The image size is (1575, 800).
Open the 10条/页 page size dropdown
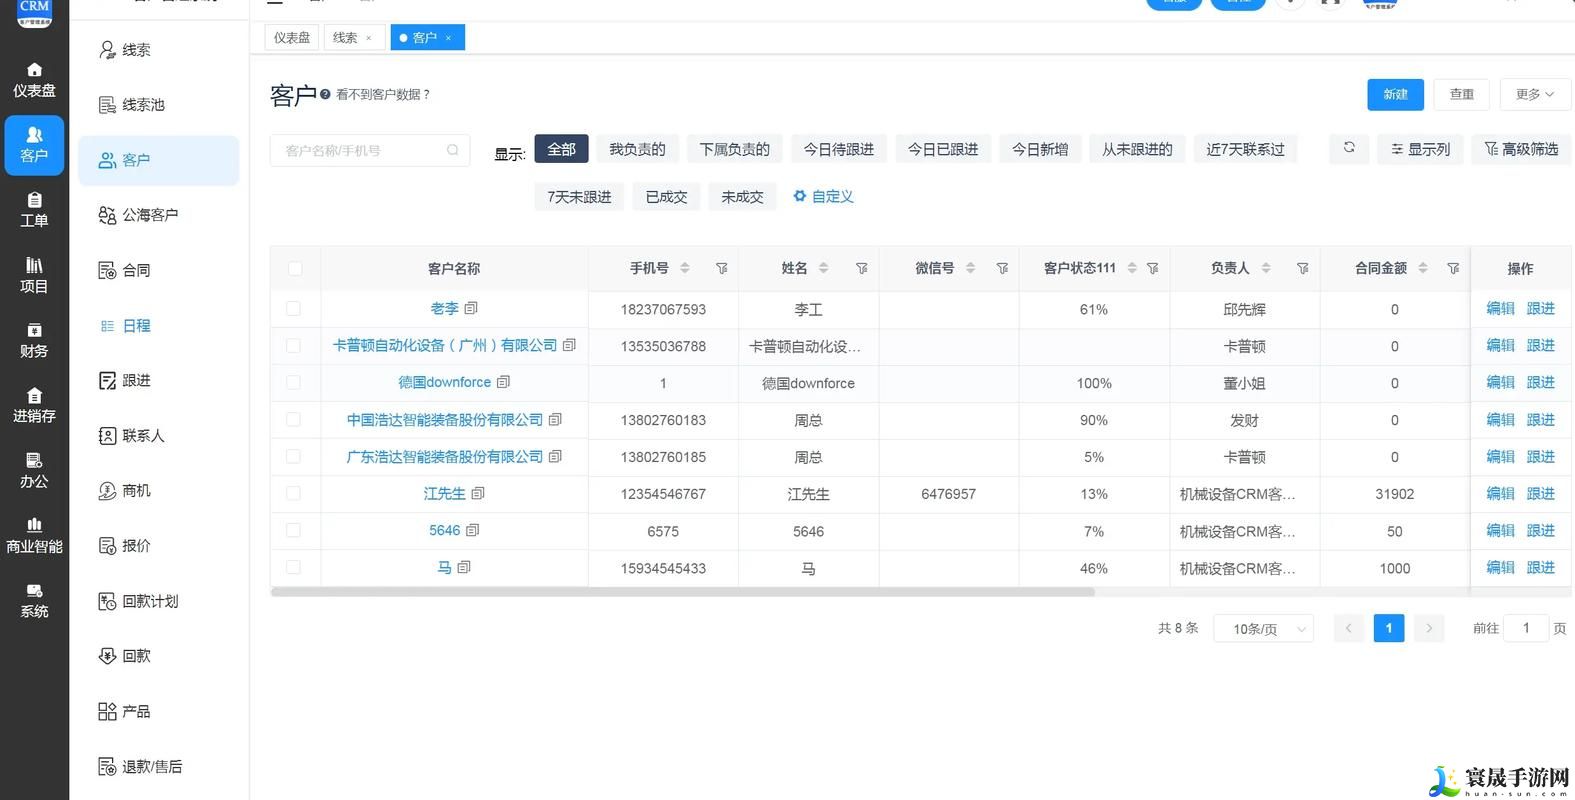click(x=1263, y=628)
